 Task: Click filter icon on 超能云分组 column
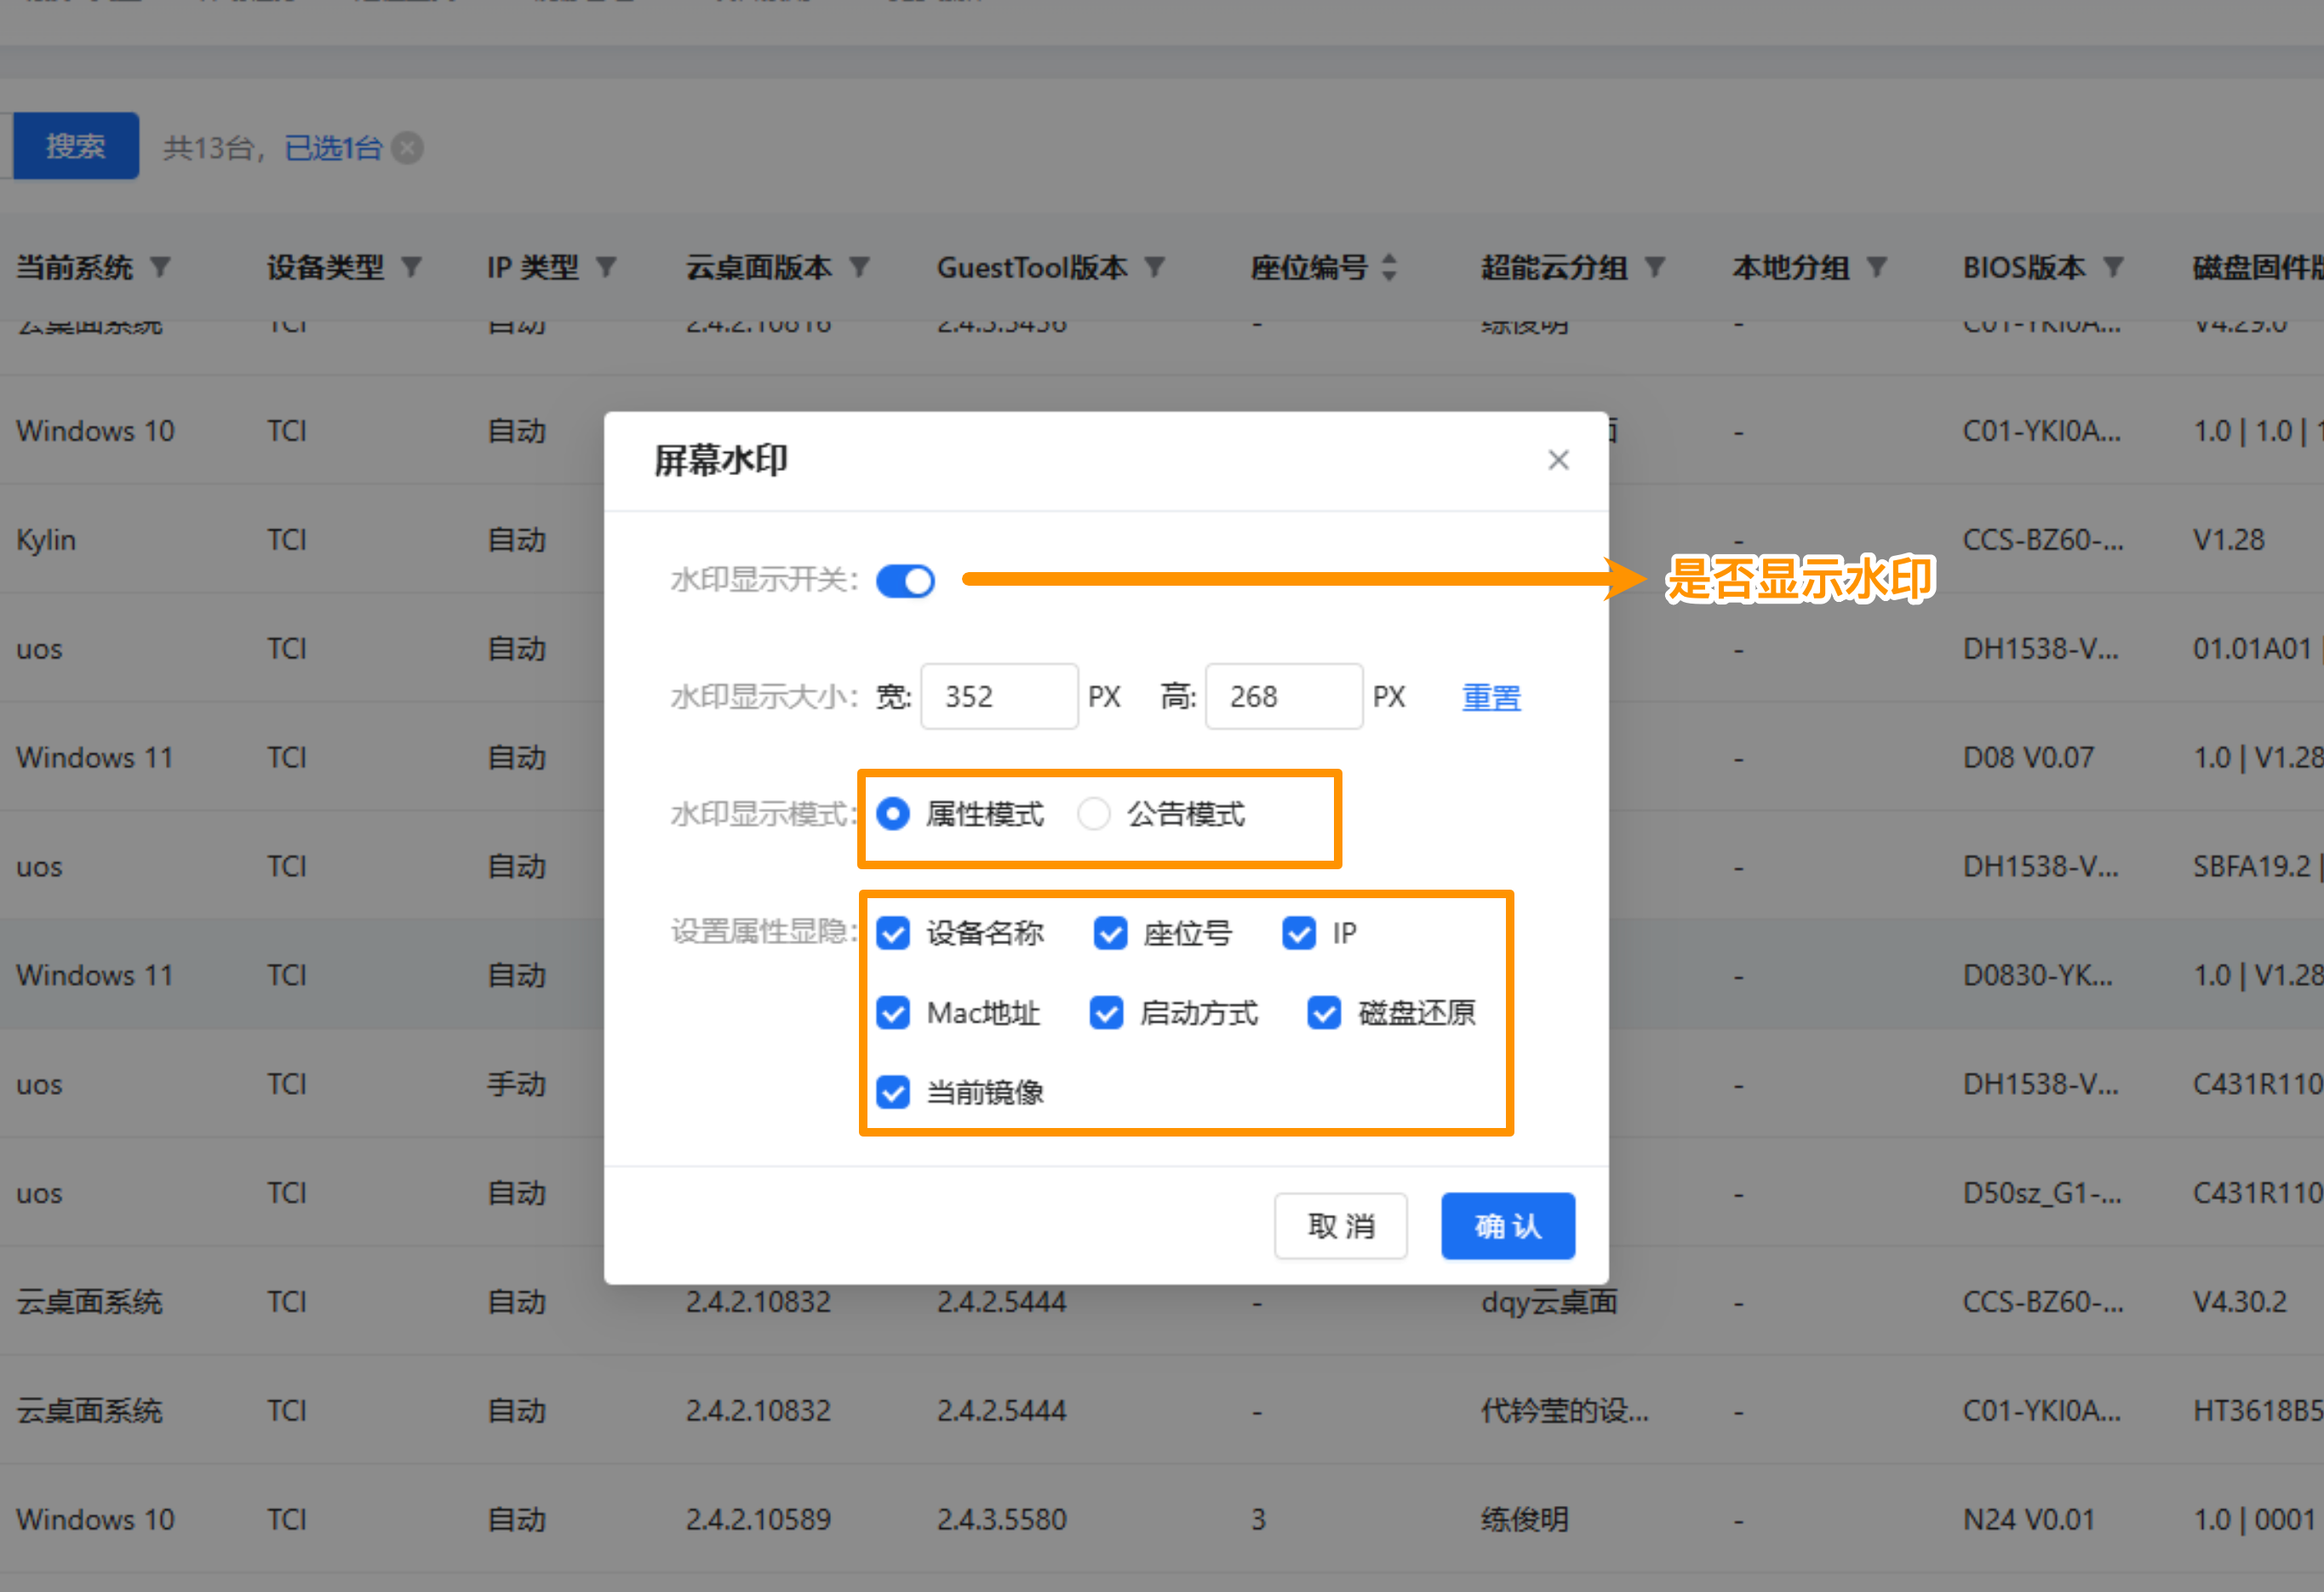tap(1655, 267)
